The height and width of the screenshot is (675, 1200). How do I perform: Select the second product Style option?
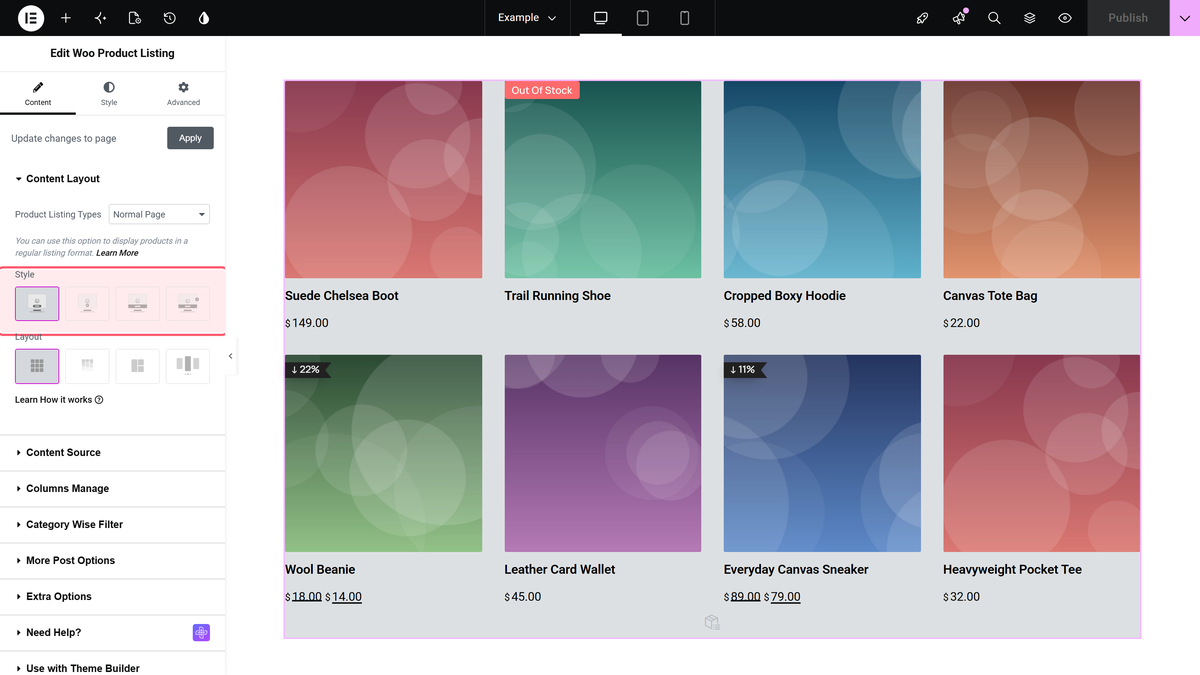87,304
